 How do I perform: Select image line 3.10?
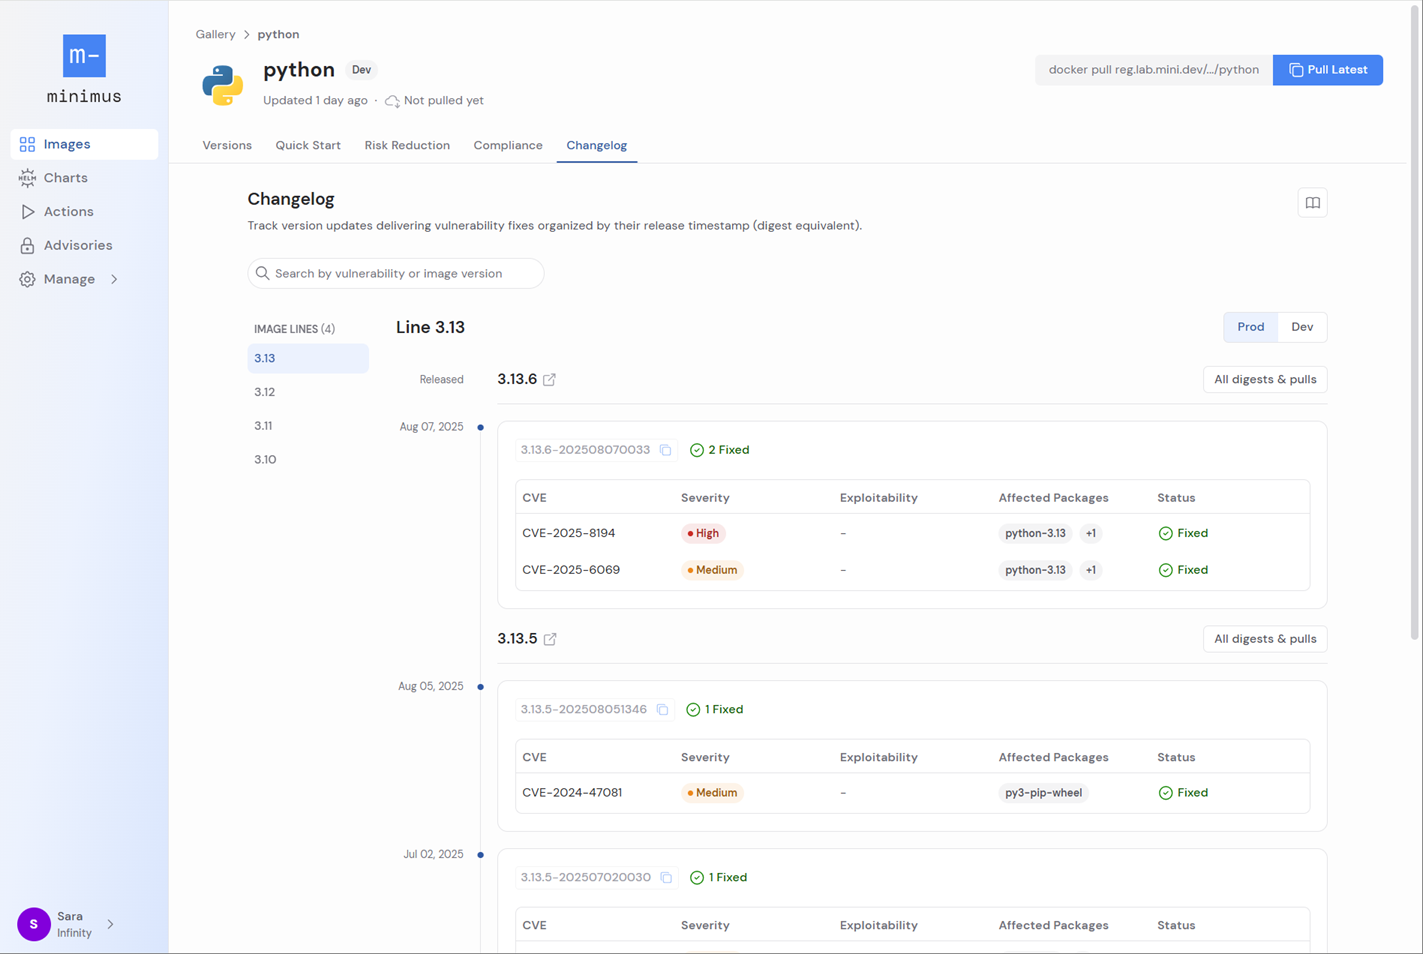(x=308, y=460)
